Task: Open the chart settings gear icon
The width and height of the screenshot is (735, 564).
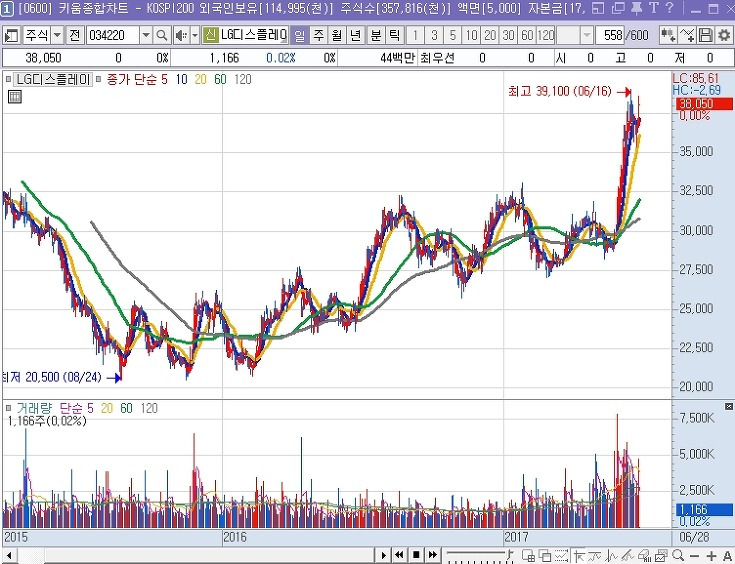Action: click(x=724, y=35)
